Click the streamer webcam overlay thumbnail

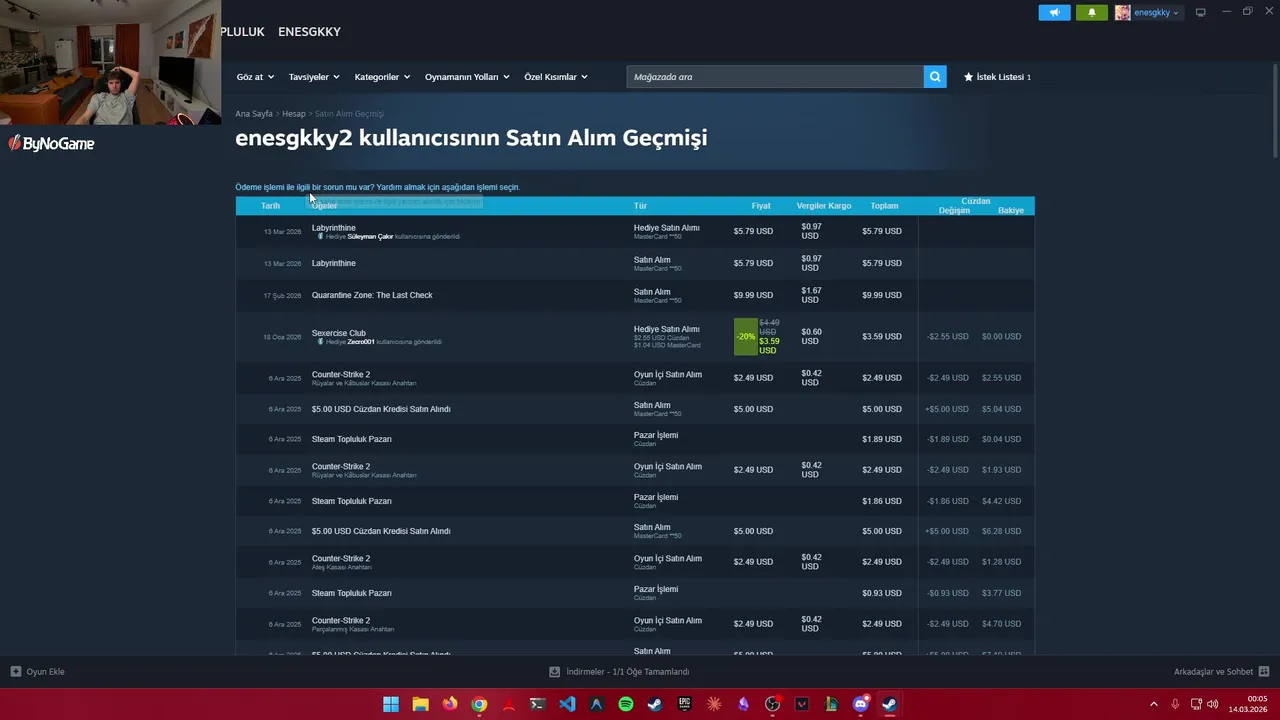coord(110,62)
